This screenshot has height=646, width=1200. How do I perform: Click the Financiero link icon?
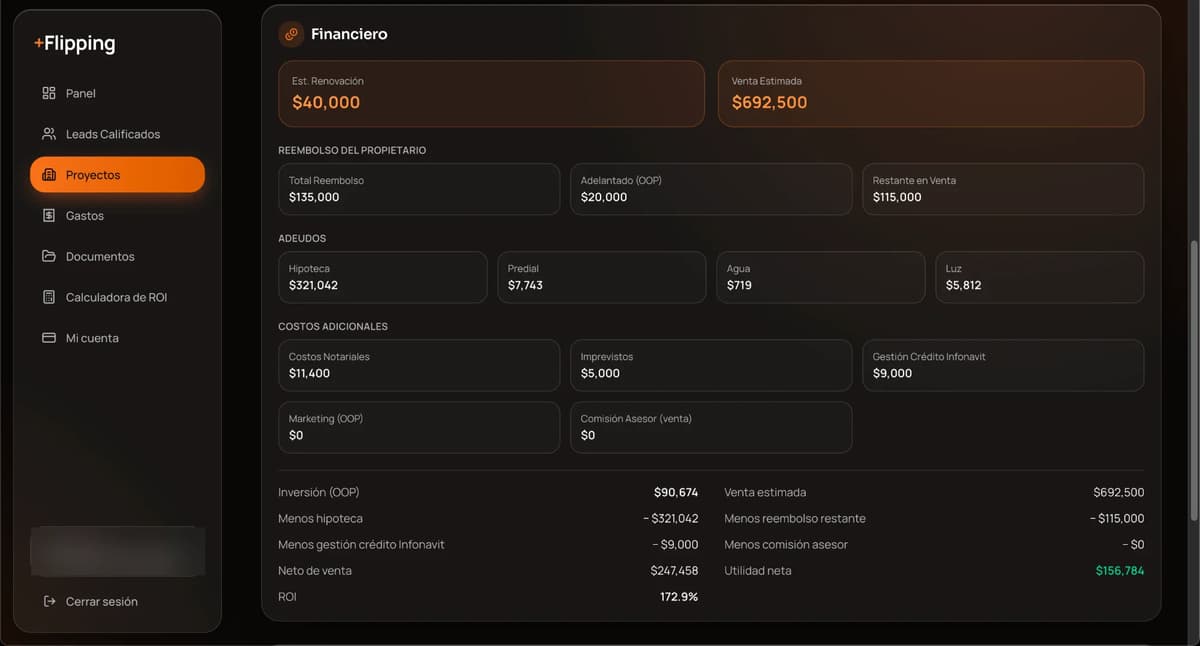click(291, 34)
